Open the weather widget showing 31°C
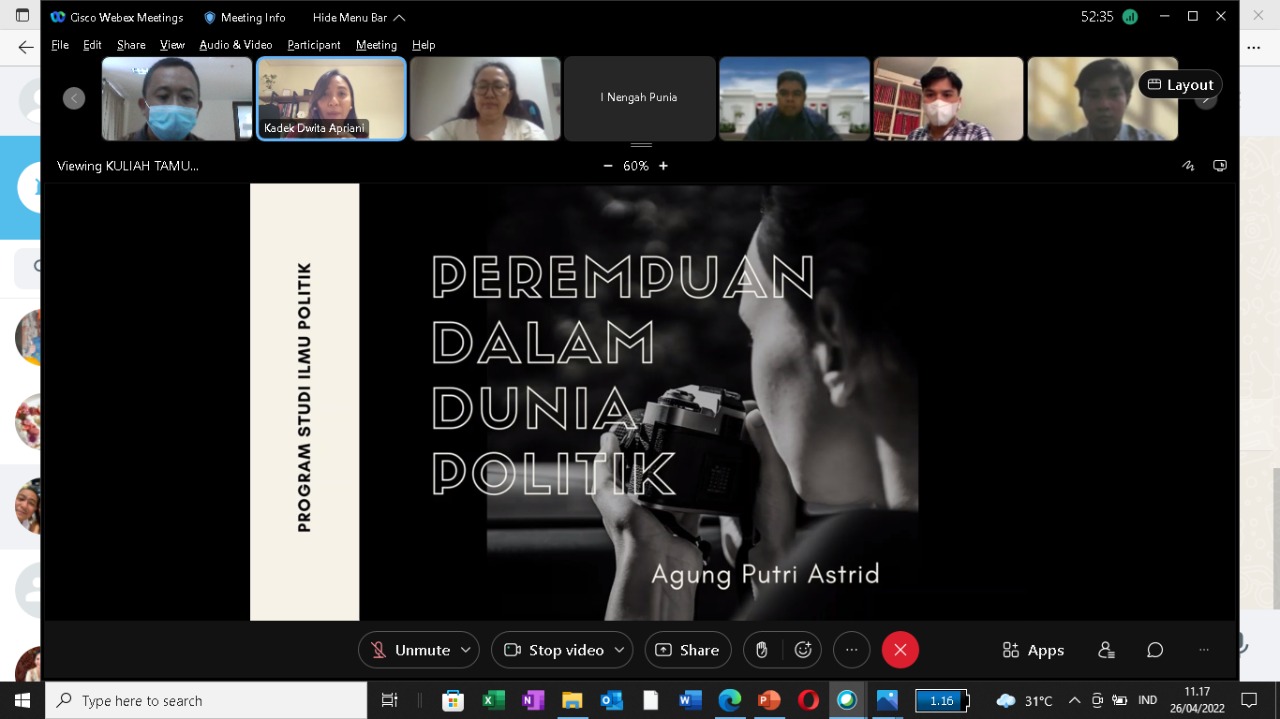1280x719 pixels. point(1025,701)
